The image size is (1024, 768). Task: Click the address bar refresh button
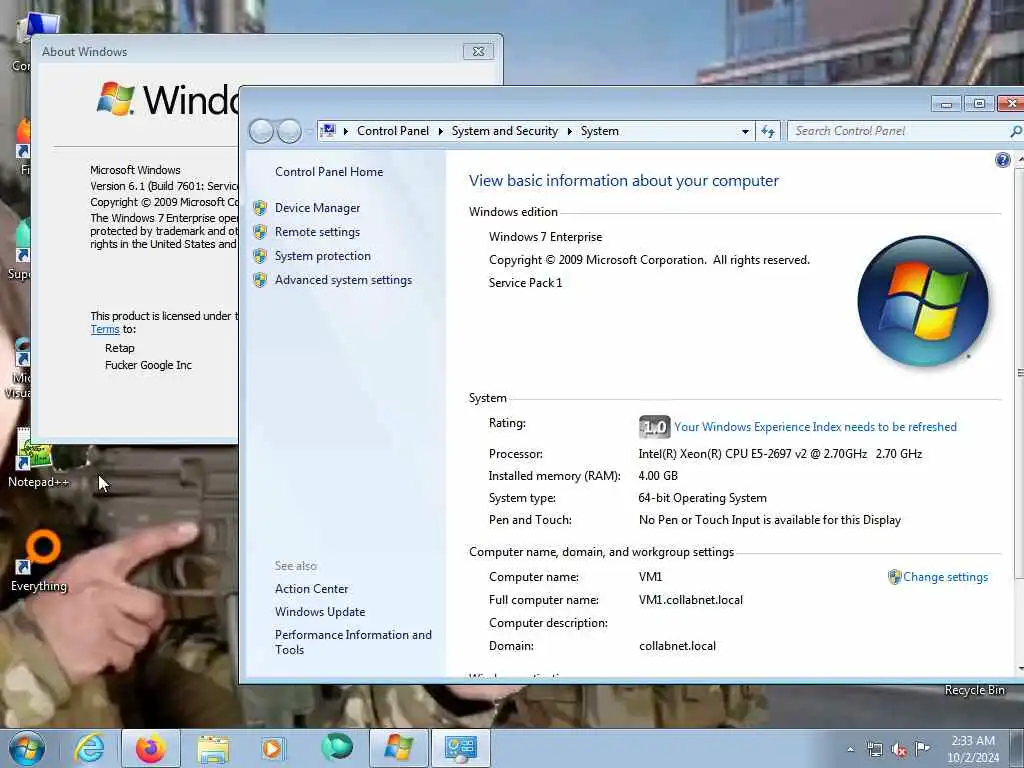pos(768,131)
